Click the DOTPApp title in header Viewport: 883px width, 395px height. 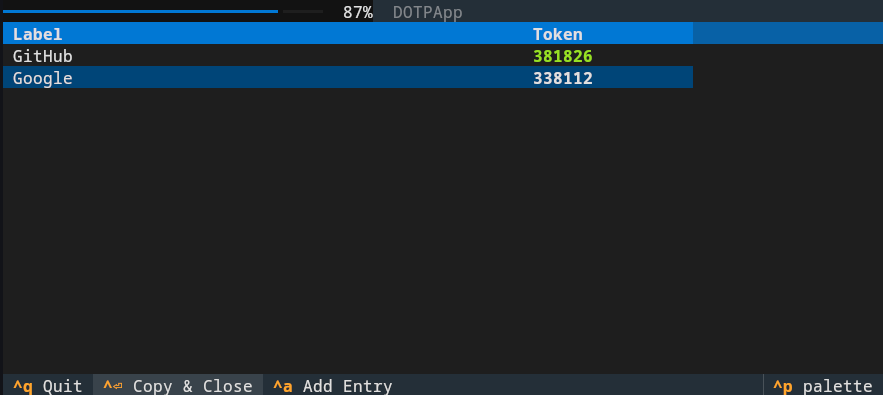[427, 12]
